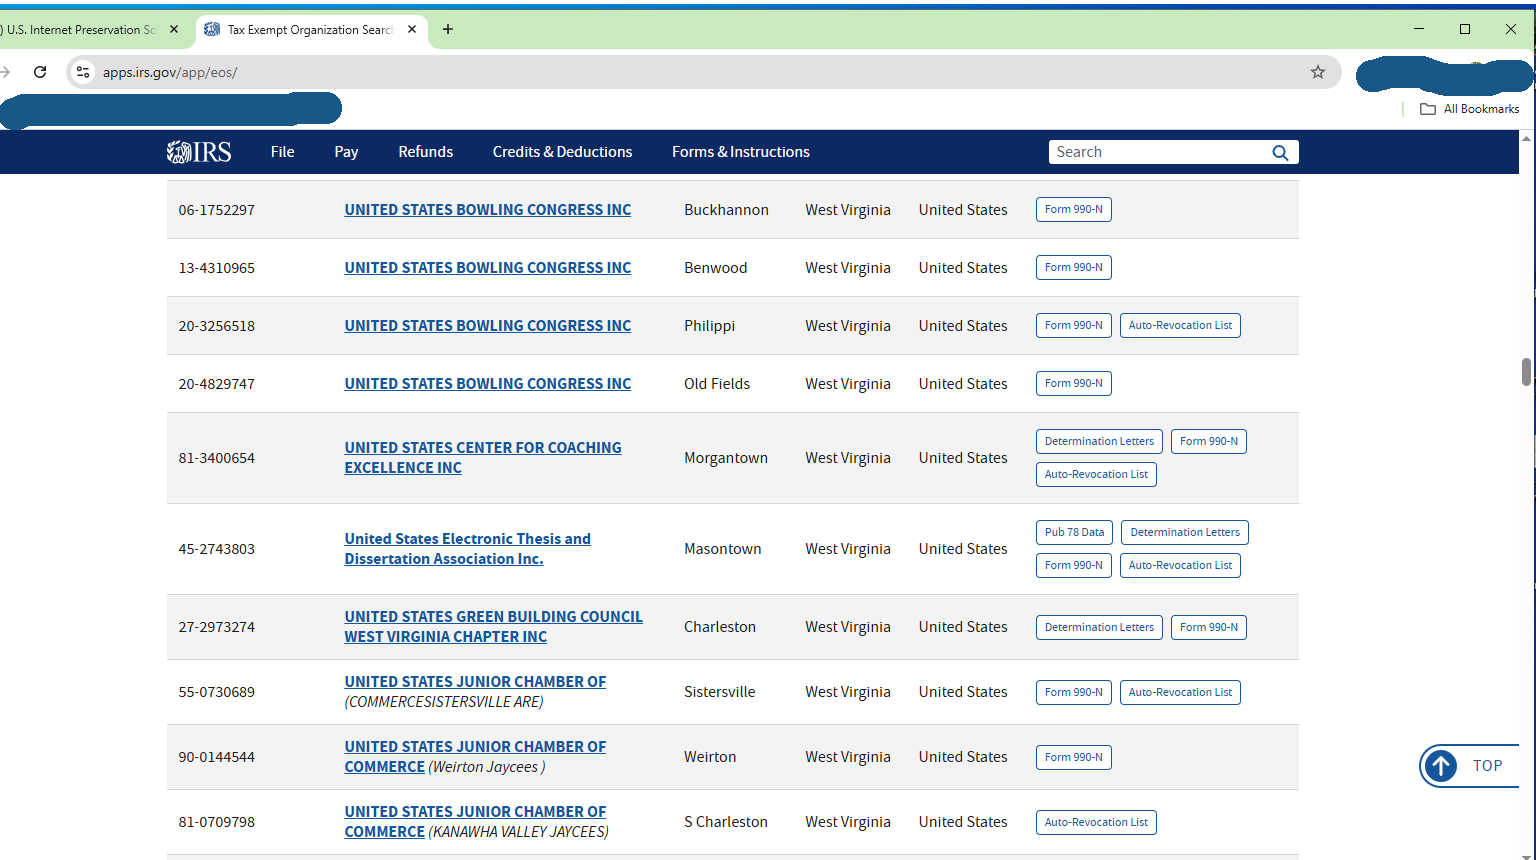Open Forms & Instructions menu
1536x860 pixels.
(x=741, y=152)
